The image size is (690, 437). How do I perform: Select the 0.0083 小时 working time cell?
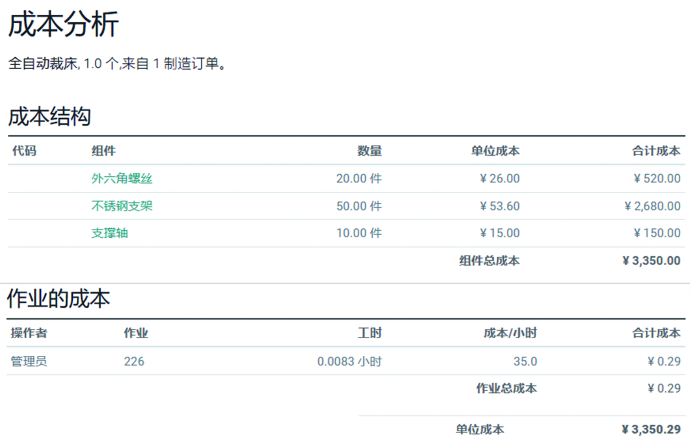(x=349, y=361)
